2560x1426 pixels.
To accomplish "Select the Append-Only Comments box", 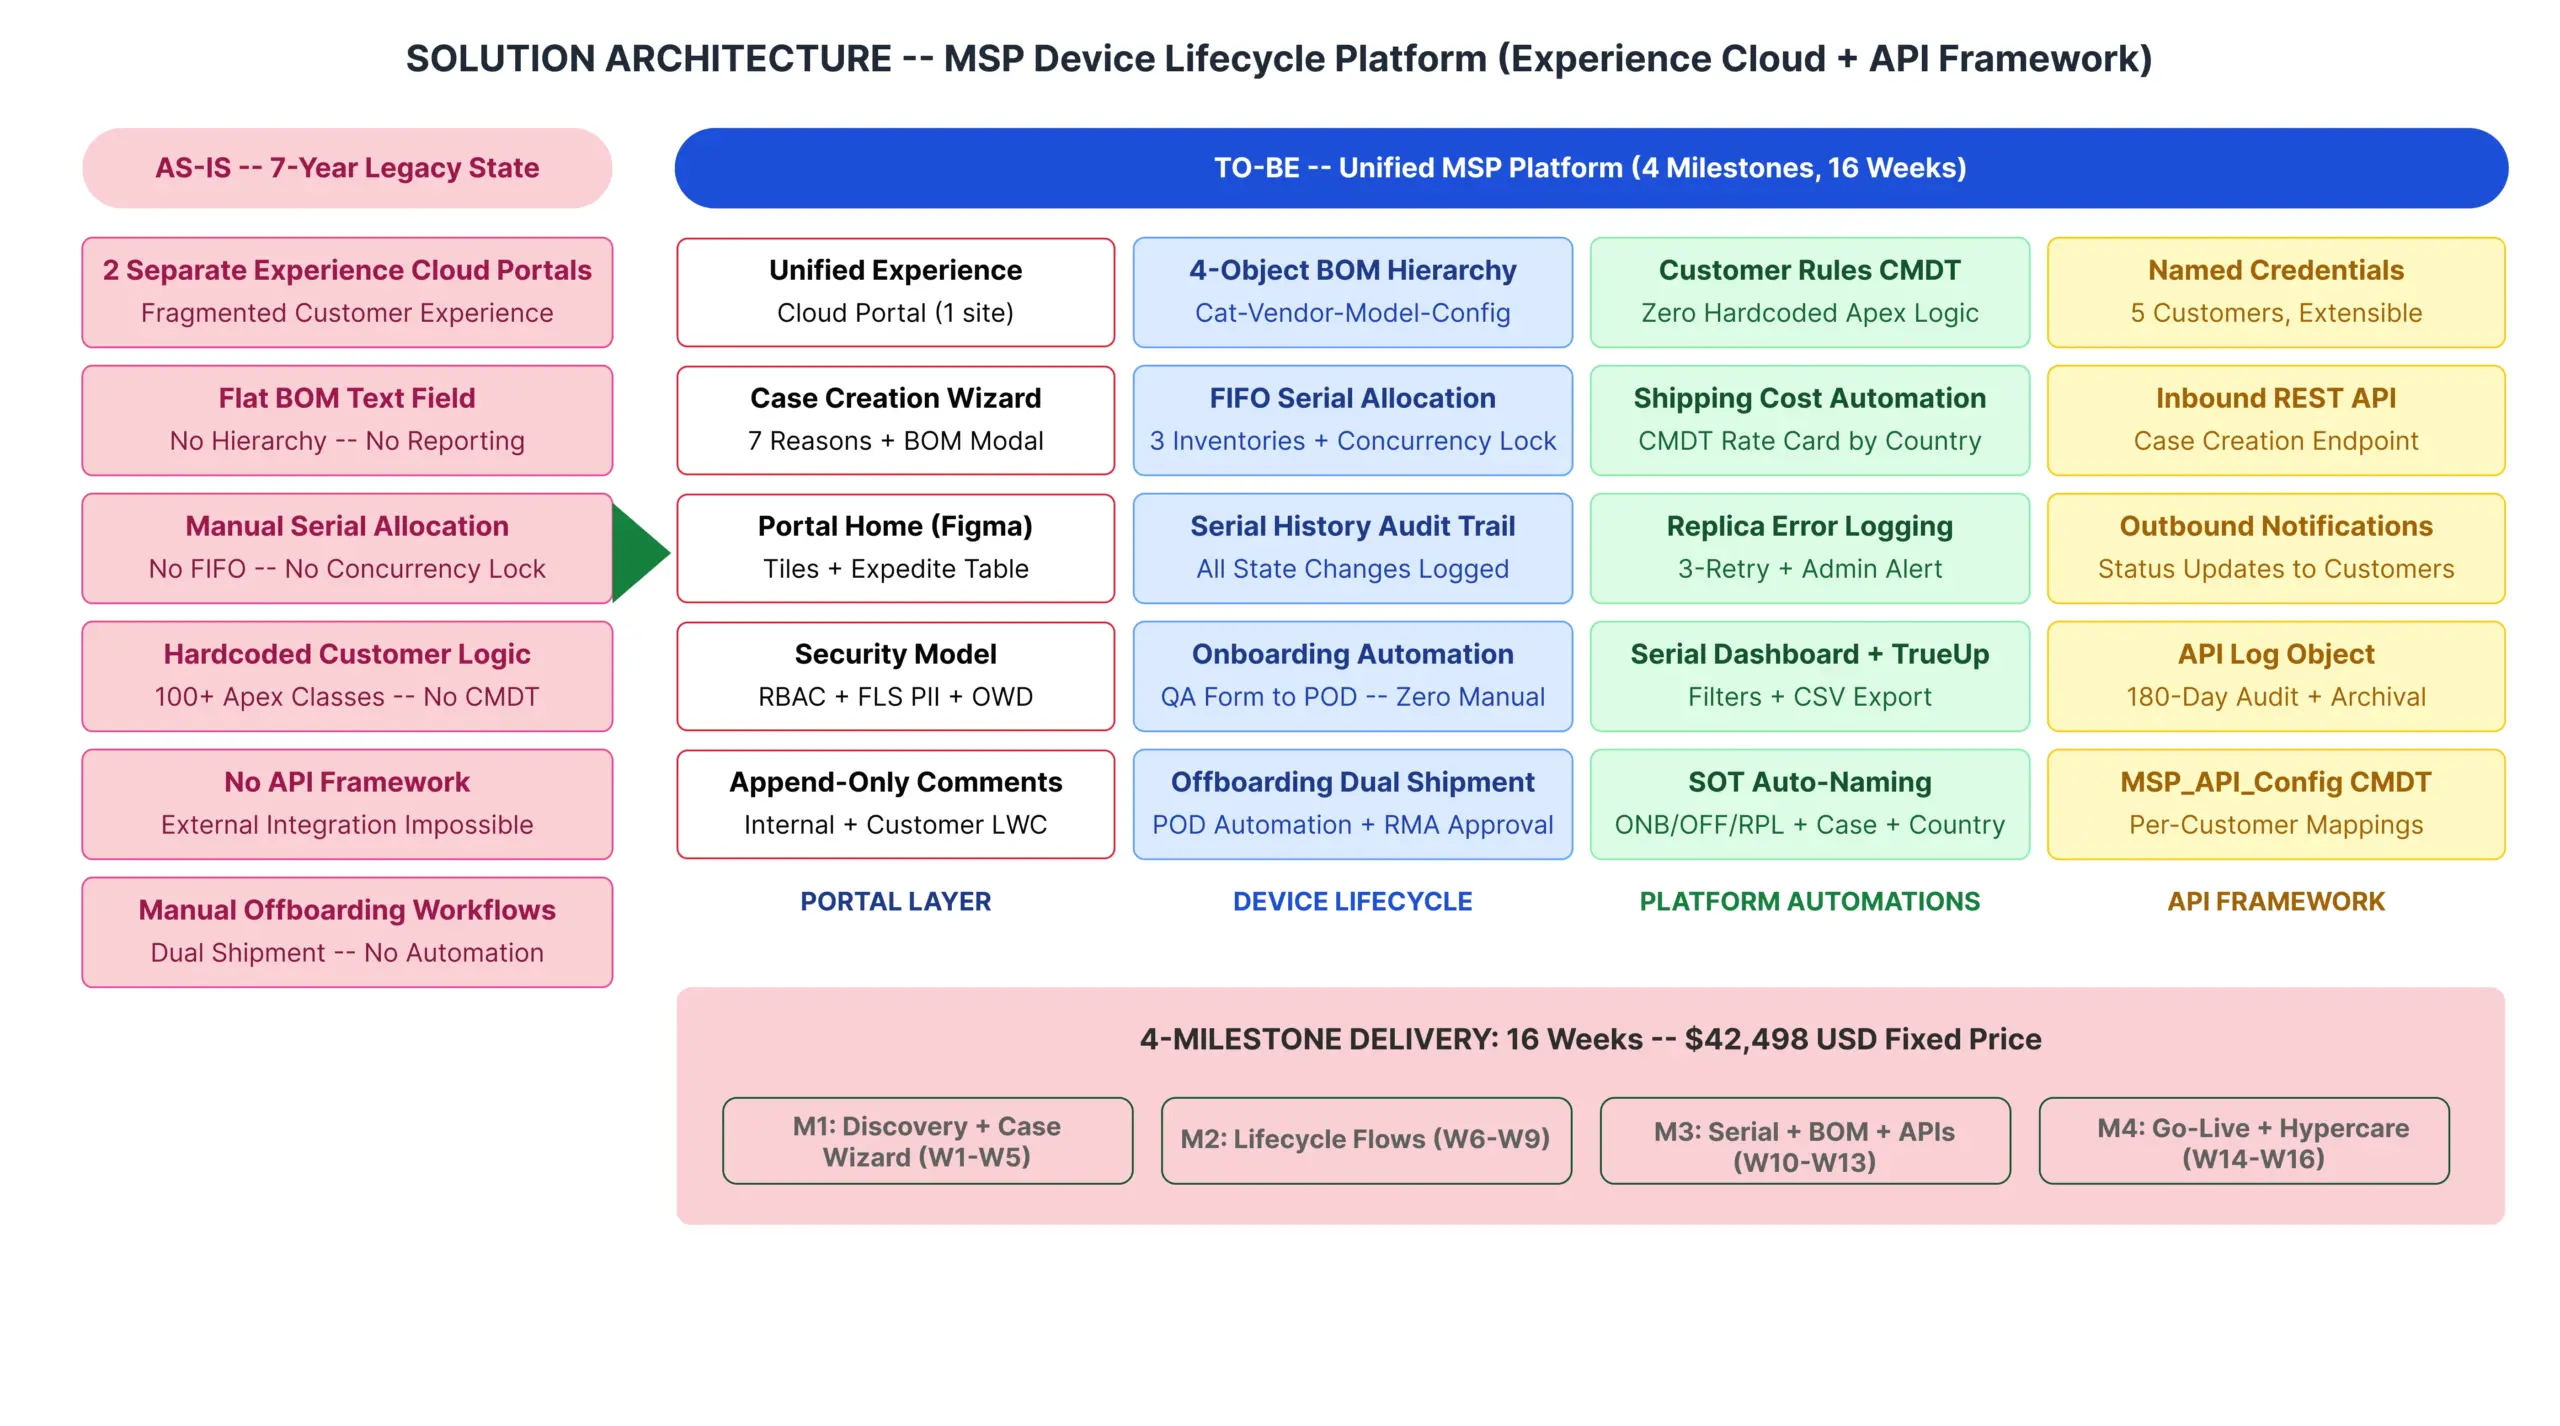I will (895, 803).
